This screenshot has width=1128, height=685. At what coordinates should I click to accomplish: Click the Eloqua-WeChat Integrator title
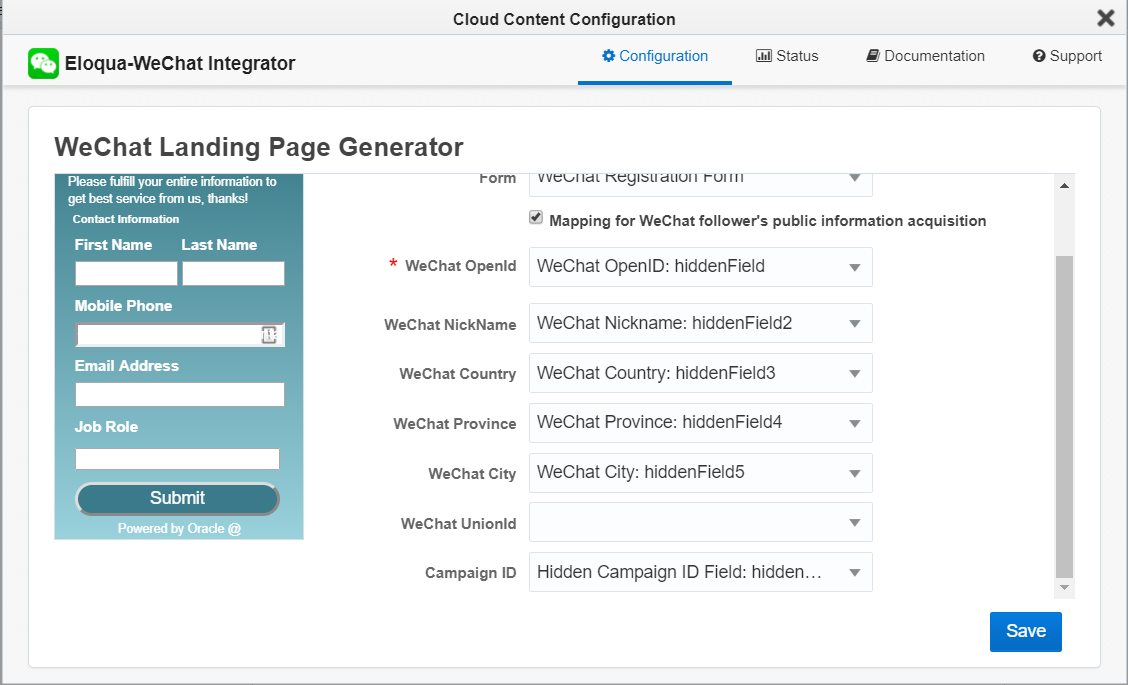point(180,63)
